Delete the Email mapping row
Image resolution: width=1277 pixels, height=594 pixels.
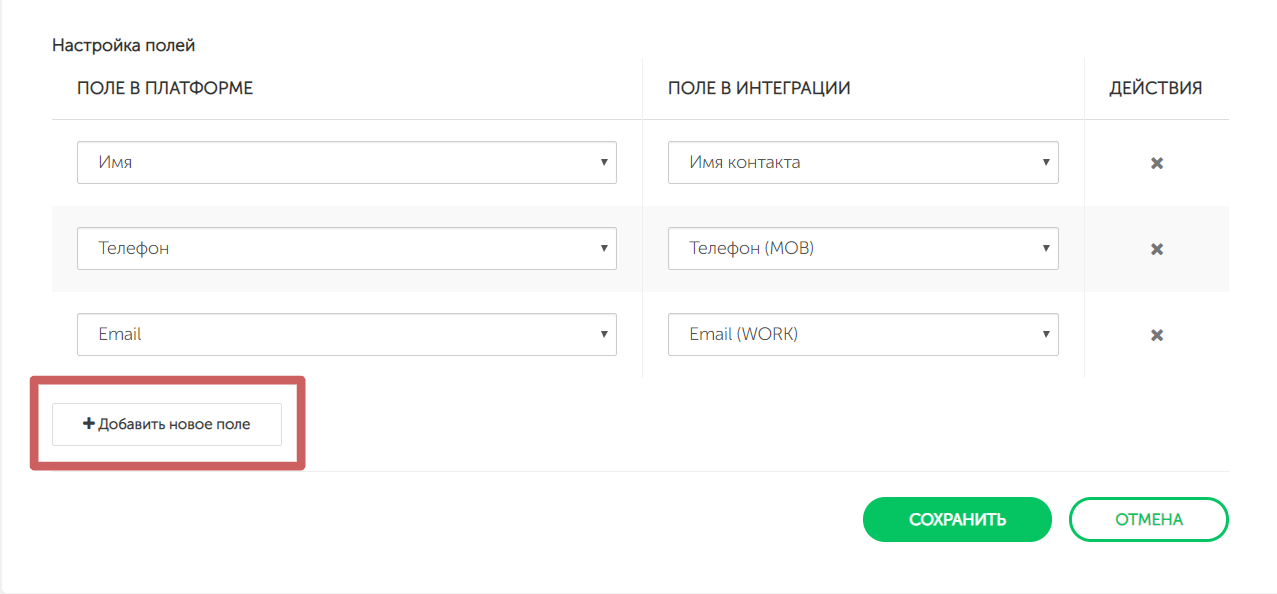coord(1156,335)
